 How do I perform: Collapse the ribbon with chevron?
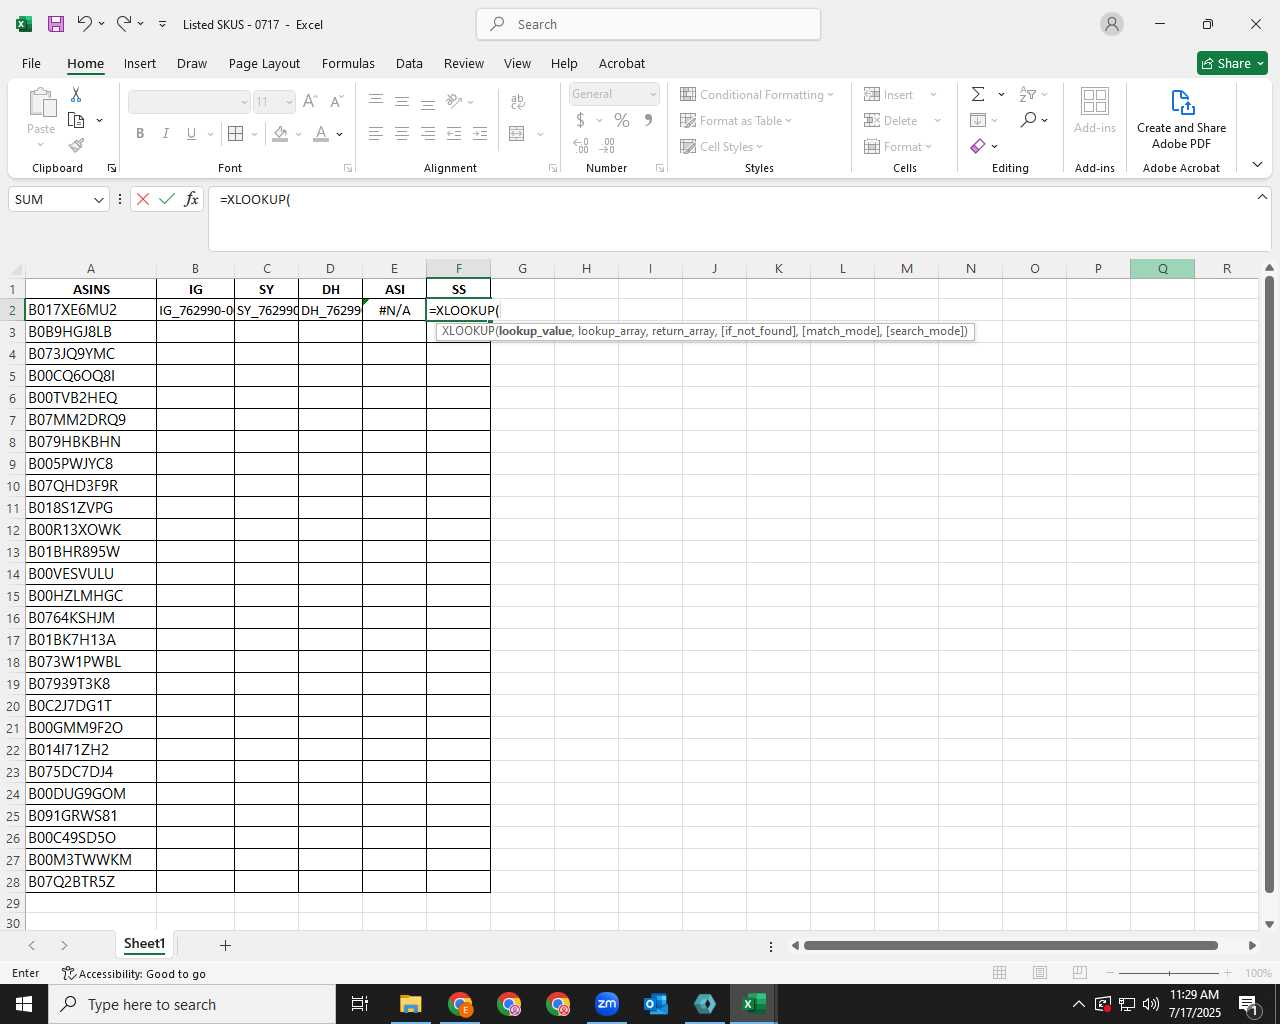coord(1257,165)
